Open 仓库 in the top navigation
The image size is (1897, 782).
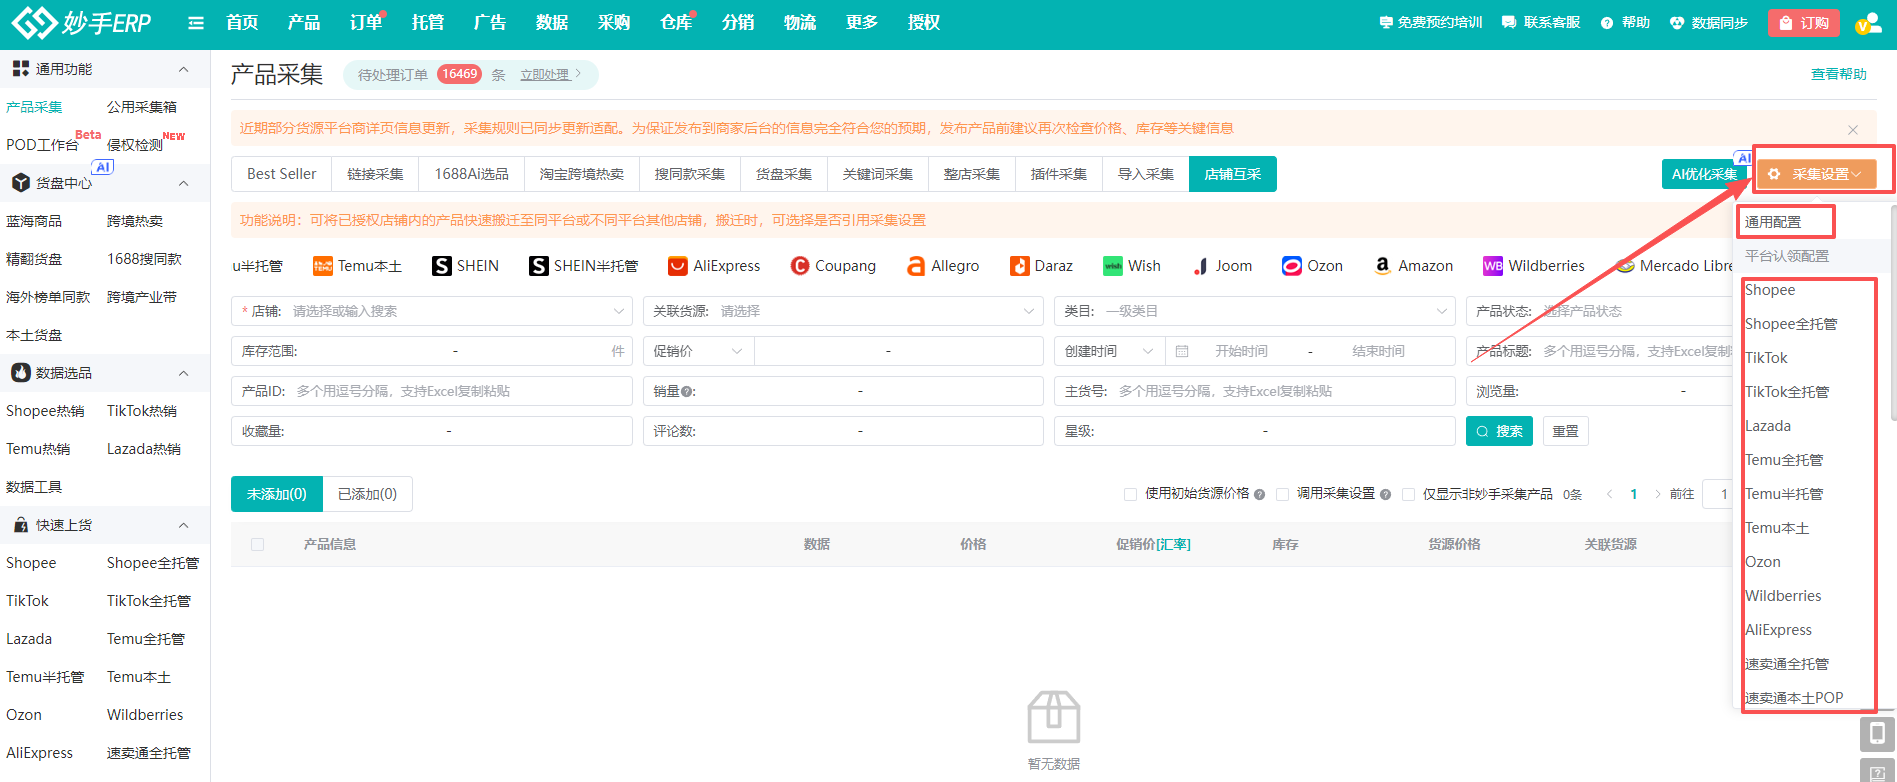[675, 23]
